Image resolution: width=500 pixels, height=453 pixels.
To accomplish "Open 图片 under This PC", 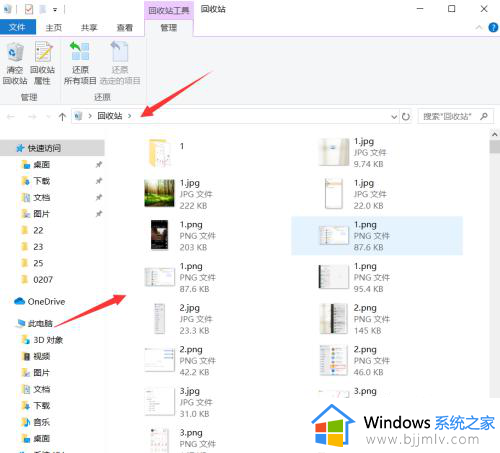I will coord(36,373).
